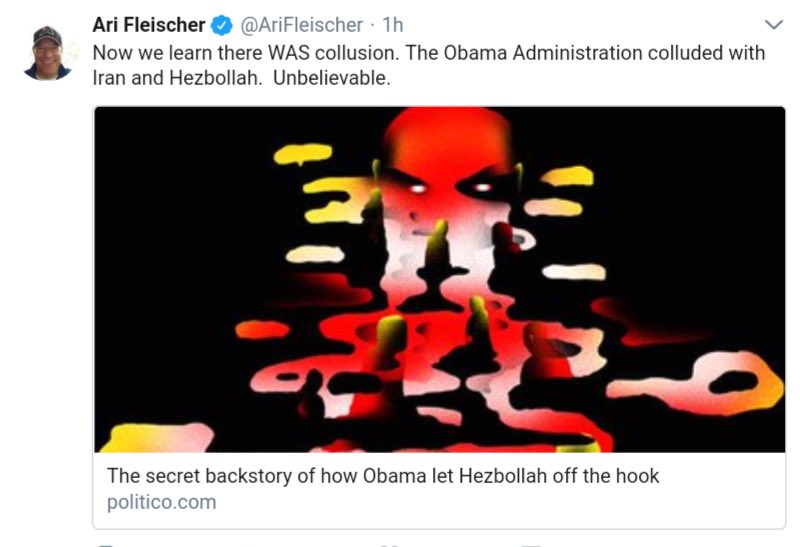800x547 pixels.
Task: Follow the politico.com domain link
Action: (x=161, y=502)
